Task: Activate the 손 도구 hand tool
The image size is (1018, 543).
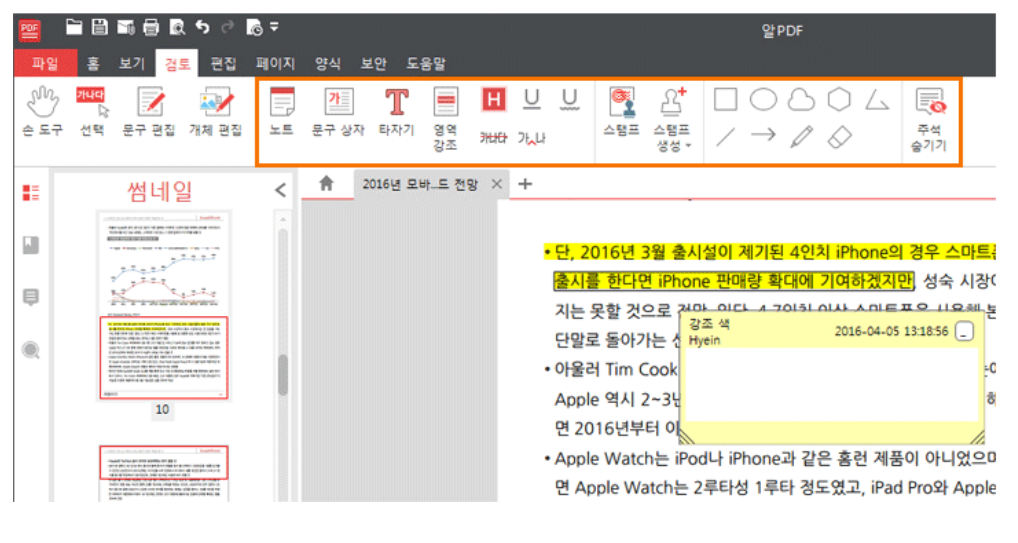Action: click(x=43, y=112)
